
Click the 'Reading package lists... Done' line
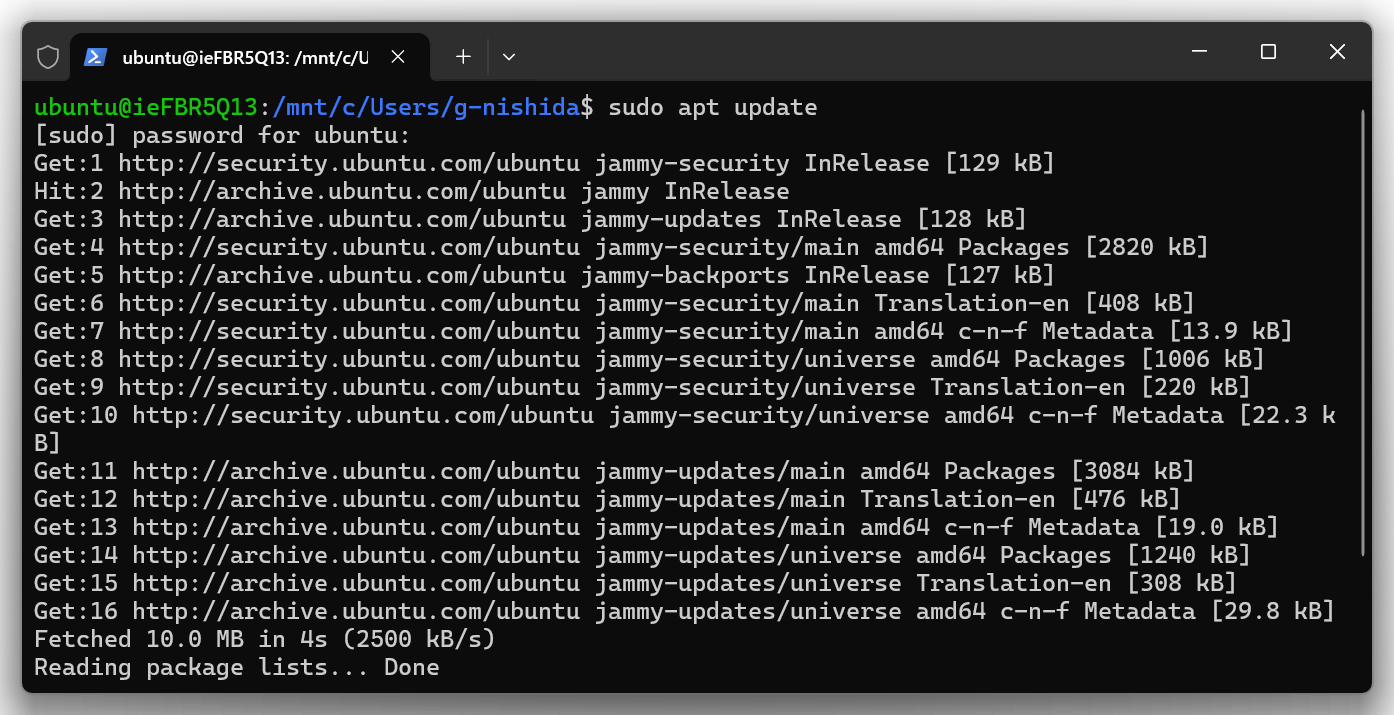tap(236, 667)
